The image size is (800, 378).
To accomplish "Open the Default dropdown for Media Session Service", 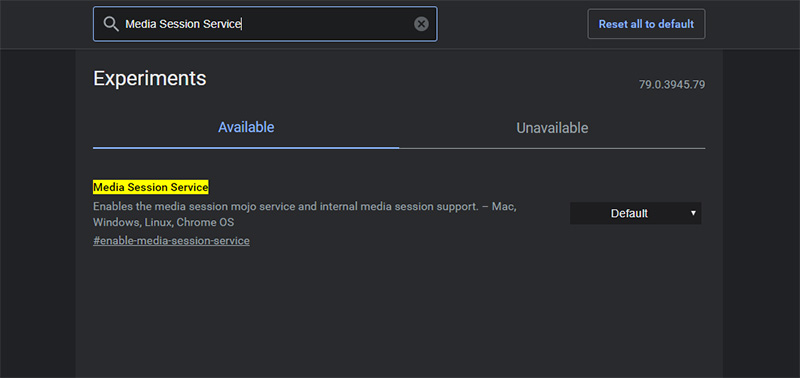I will tap(635, 213).
